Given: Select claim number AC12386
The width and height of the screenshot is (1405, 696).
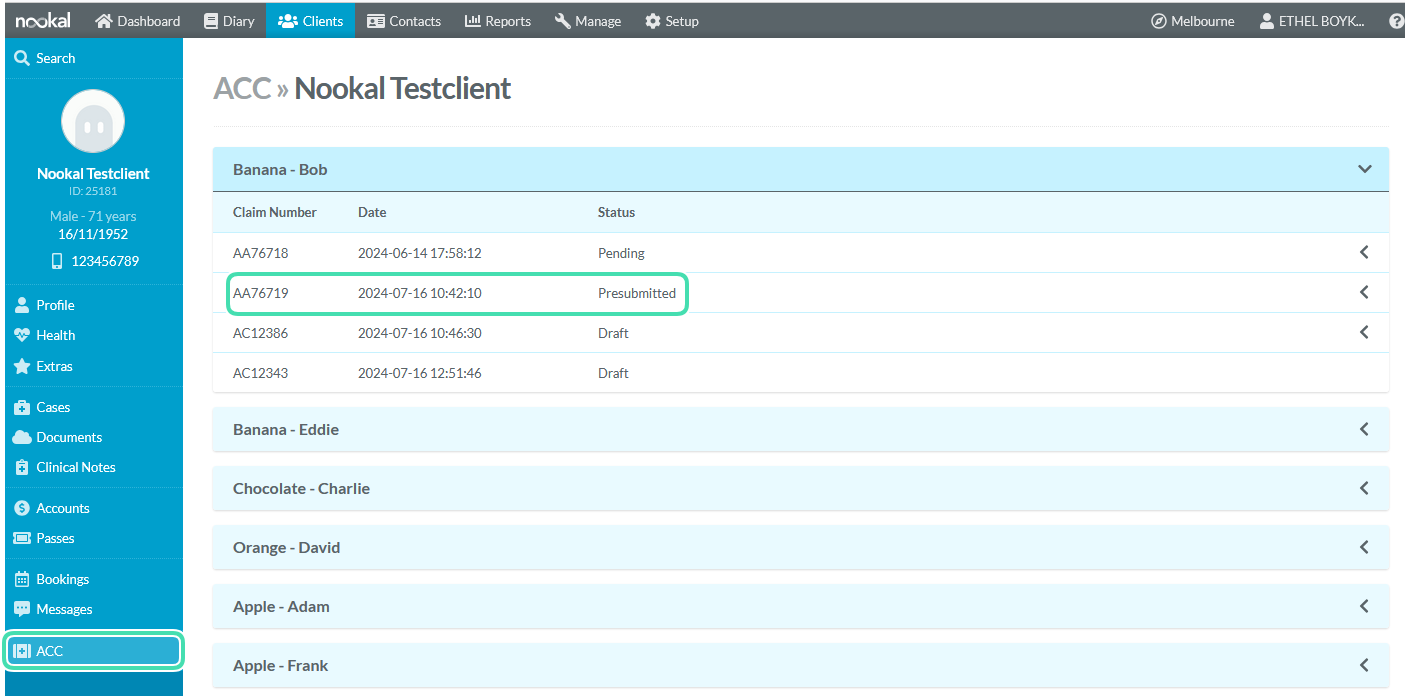Looking at the screenshot, I should click(x=260, y=333).
